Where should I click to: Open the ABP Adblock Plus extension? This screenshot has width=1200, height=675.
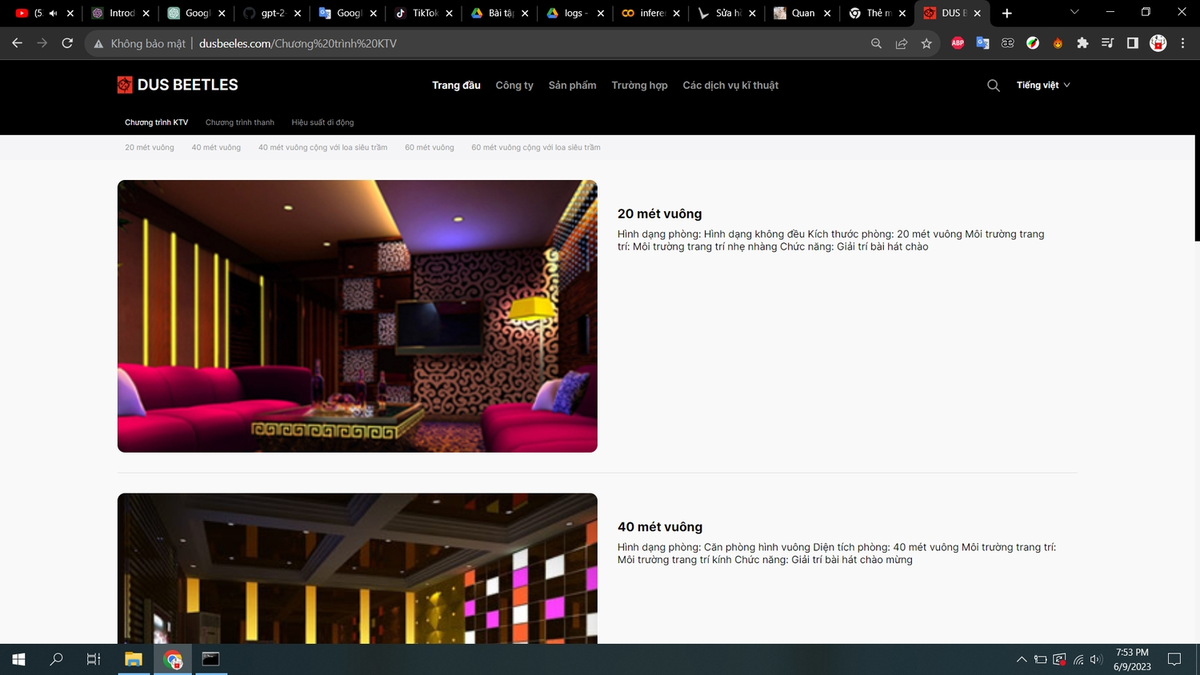[x=957, y=44]
